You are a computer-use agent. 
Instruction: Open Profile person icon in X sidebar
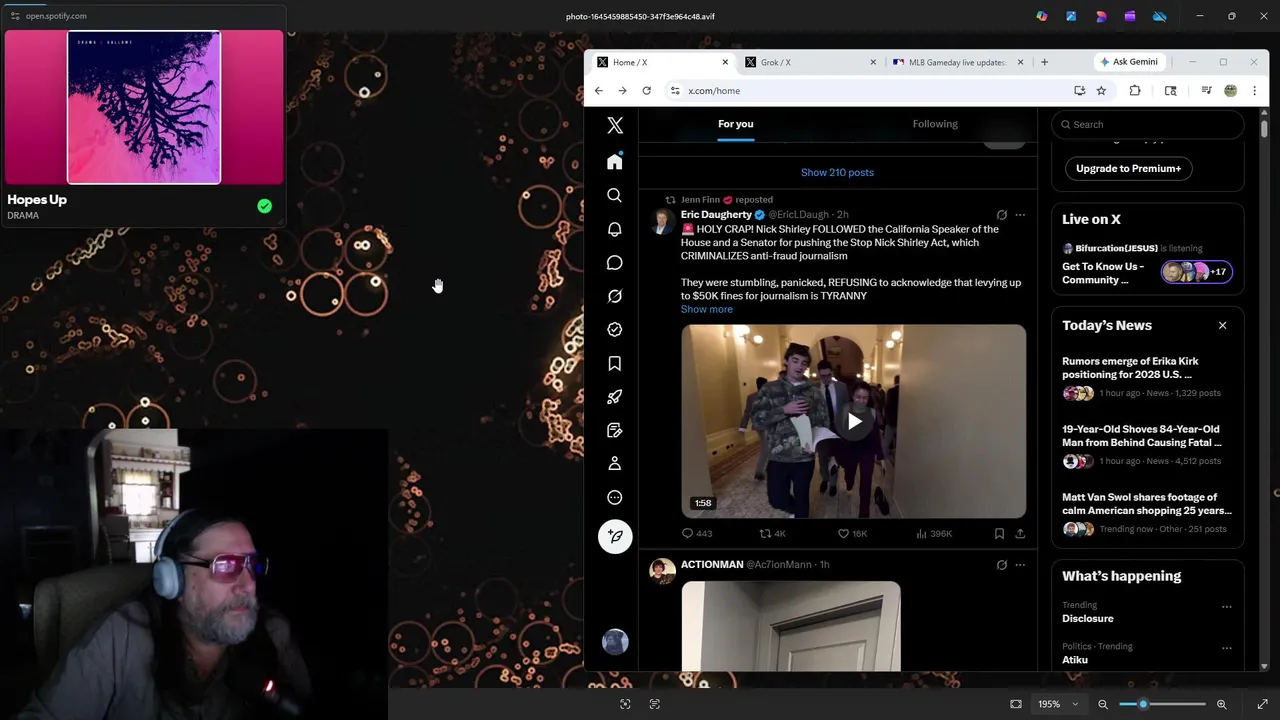615,464
